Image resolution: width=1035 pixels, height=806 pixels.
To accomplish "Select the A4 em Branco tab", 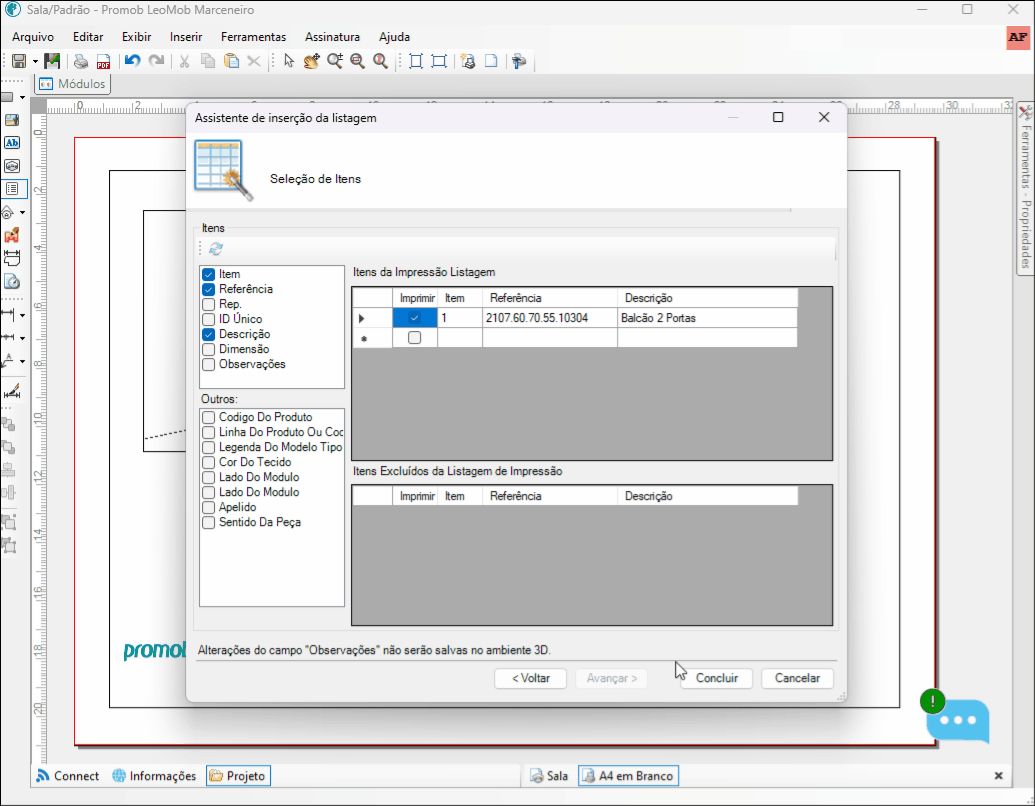I will click(628, 776).
